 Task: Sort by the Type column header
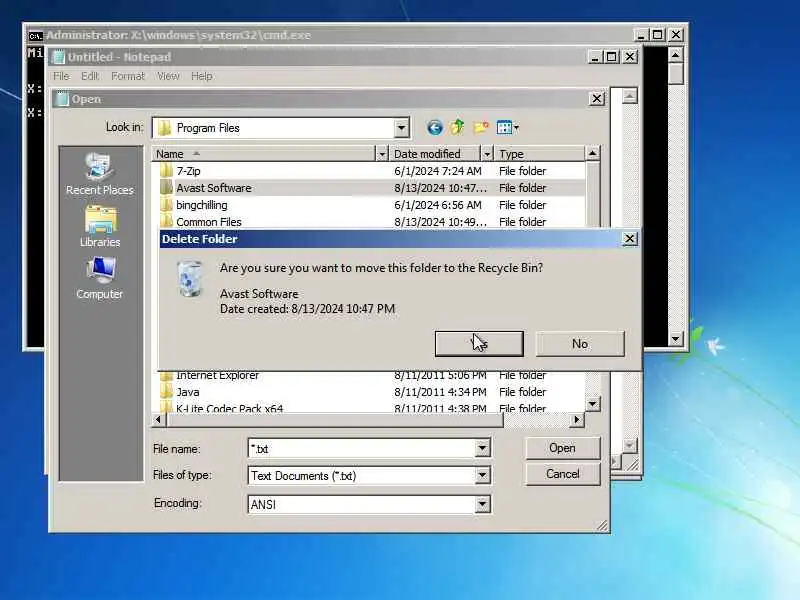pos(539,154)
